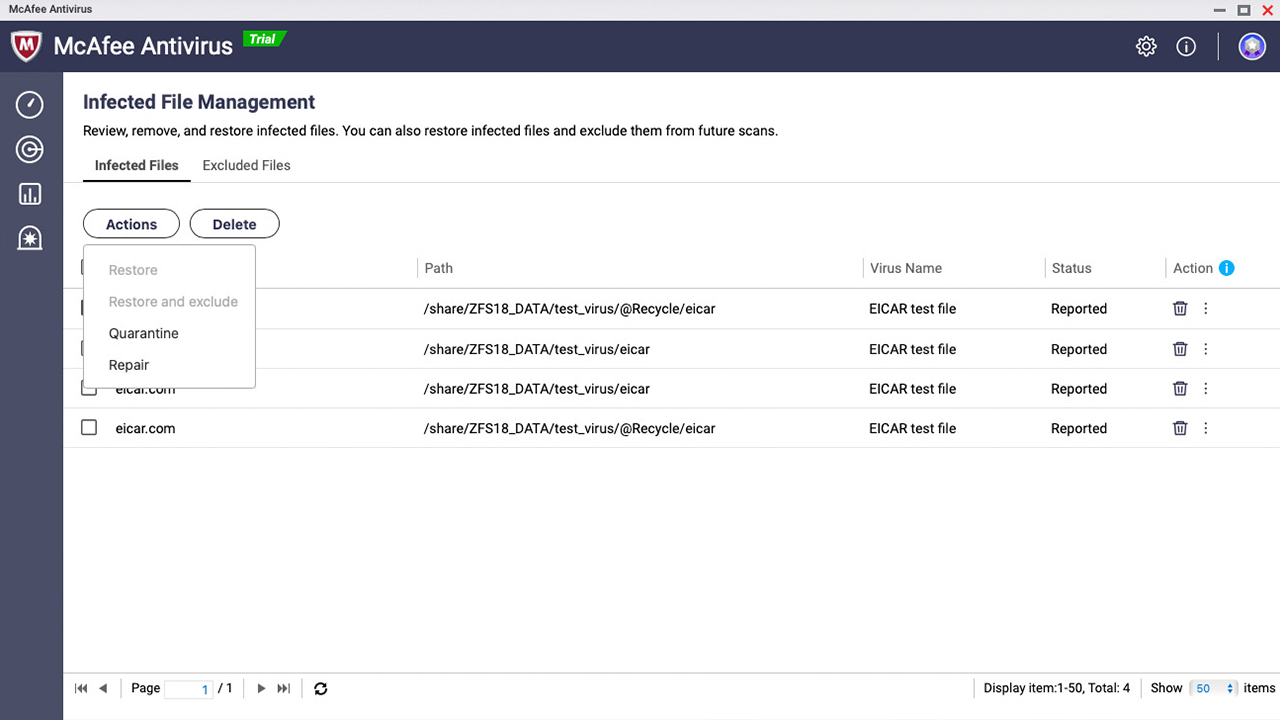The width and height of the screenshot is (1280, 720).
Task: Click the Delete button
Action: coord(234,224)
